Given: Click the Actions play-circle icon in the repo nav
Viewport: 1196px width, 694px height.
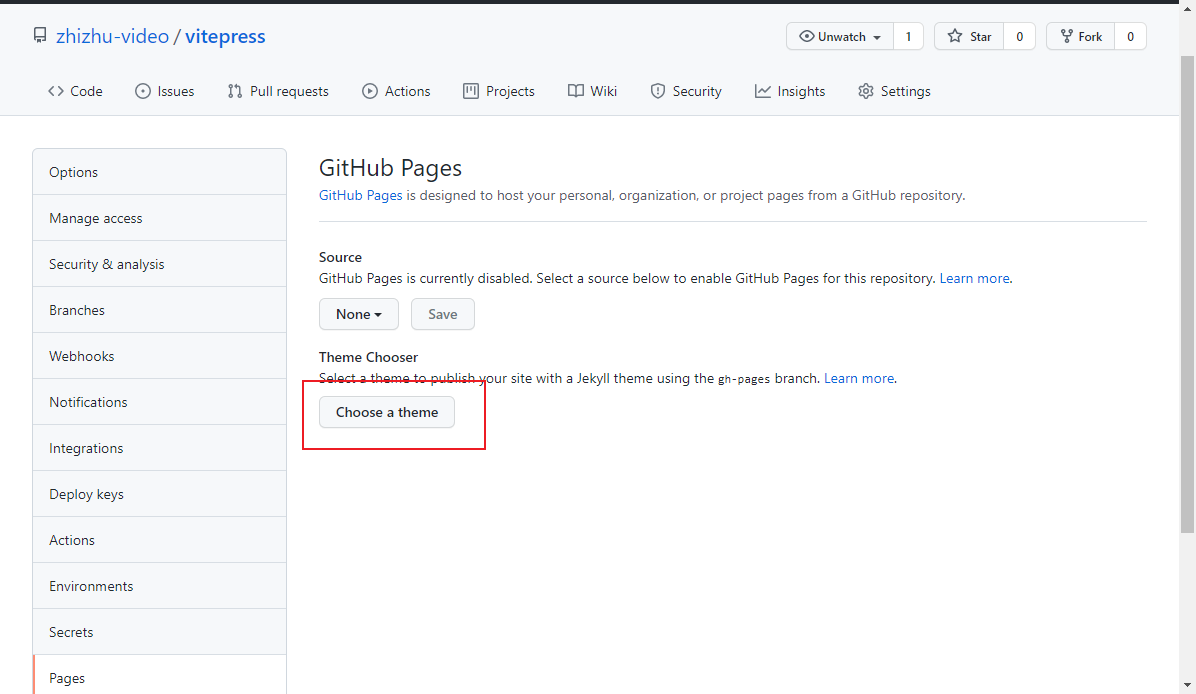Looking at the screenshot, I should 370,92.
